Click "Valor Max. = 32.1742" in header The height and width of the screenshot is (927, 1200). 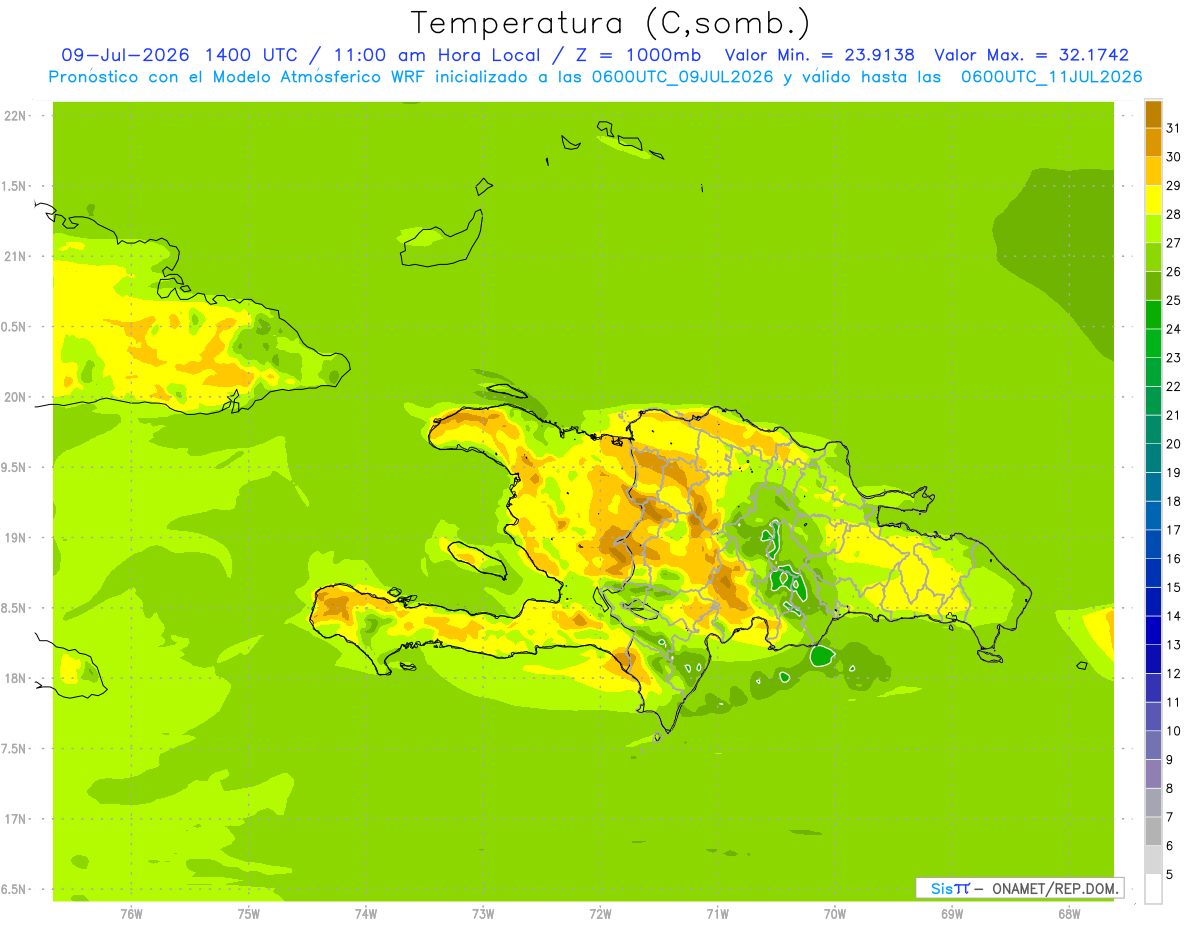(1031, 55)
